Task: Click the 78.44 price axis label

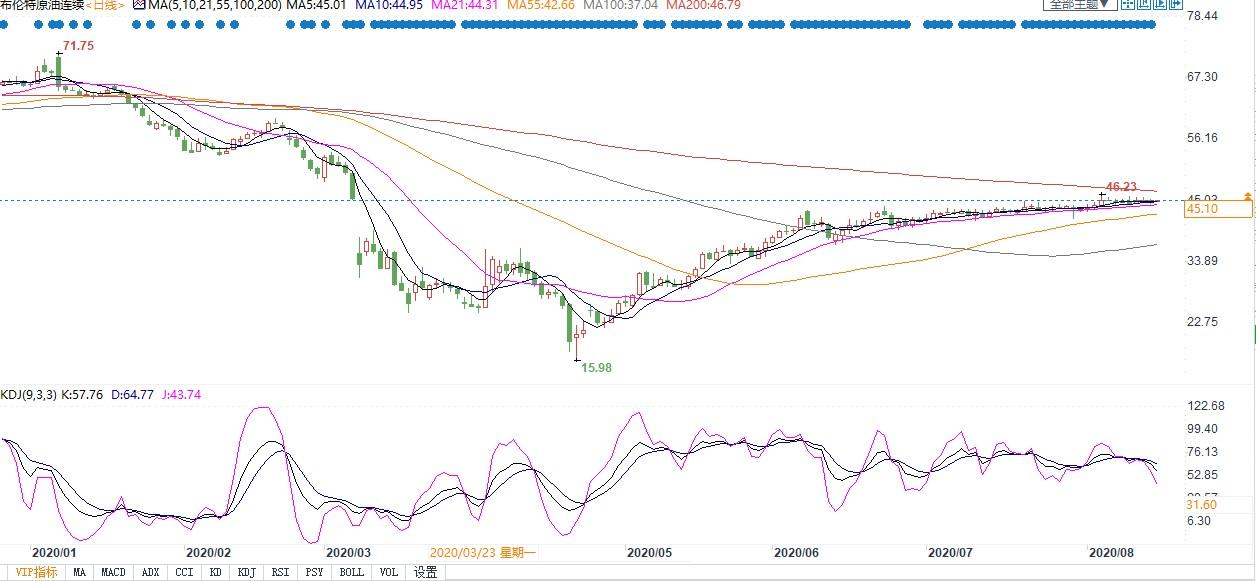Action: [1201, 16]
